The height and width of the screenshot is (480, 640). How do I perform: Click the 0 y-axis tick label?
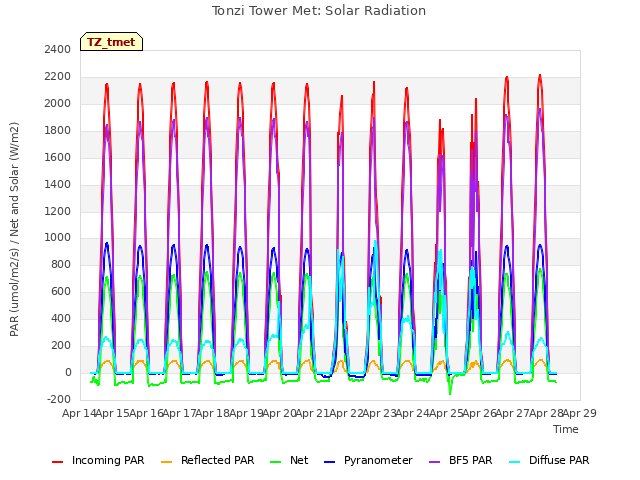tap(68, 372)
